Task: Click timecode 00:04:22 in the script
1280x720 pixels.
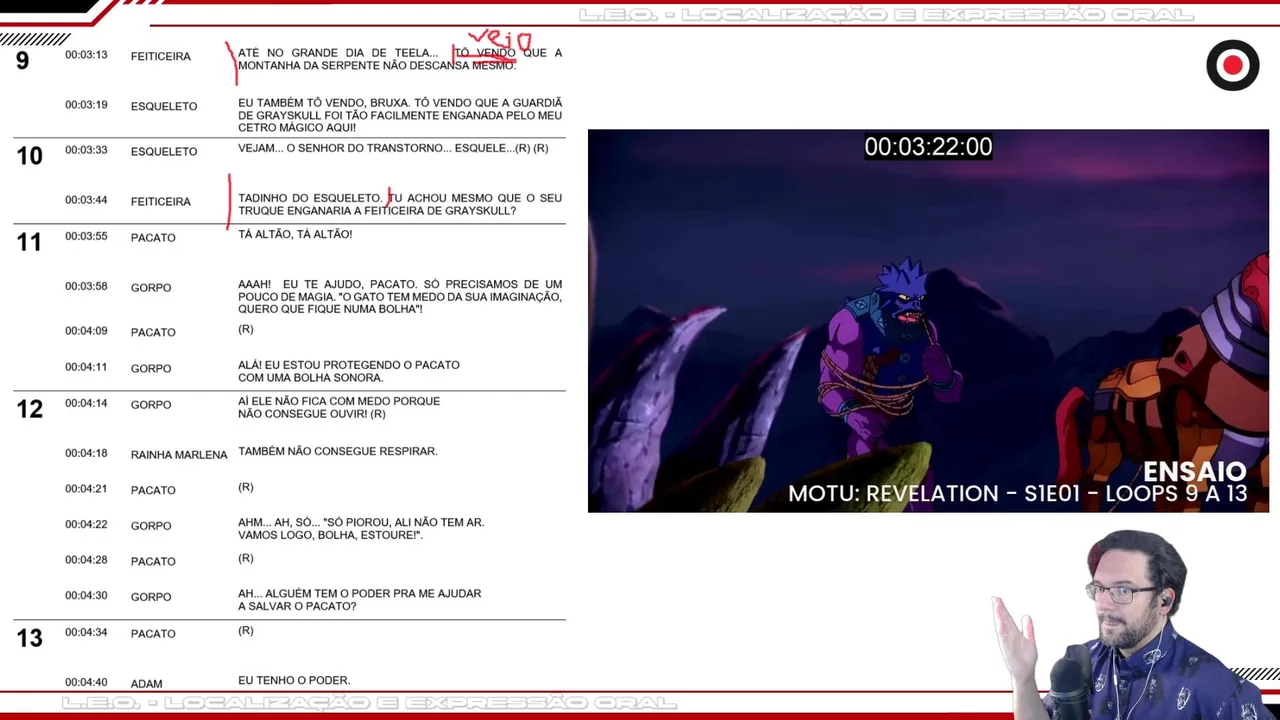Action: pos(86,525)
